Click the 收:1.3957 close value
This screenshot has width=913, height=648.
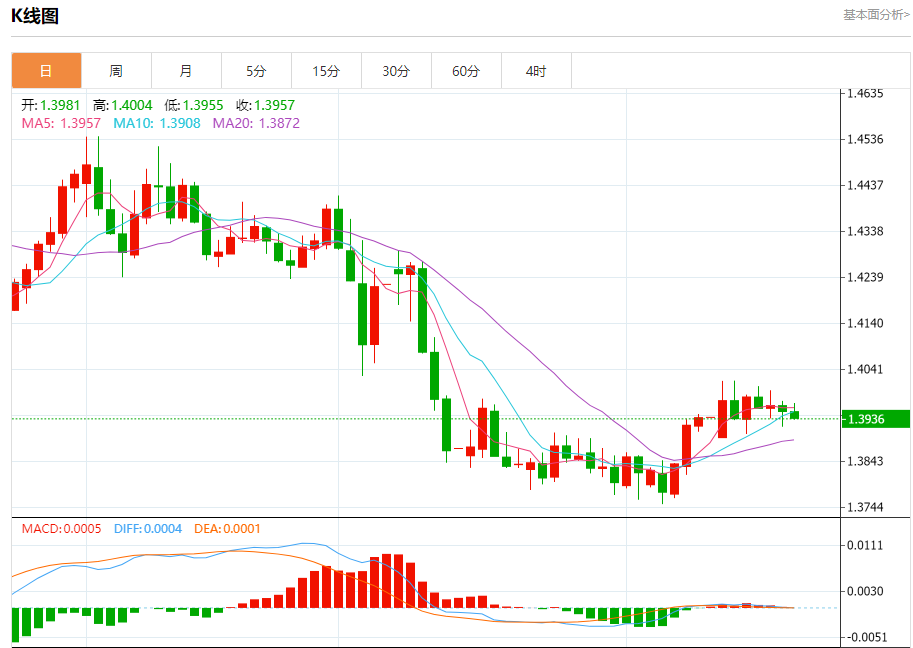pos(266,105)
